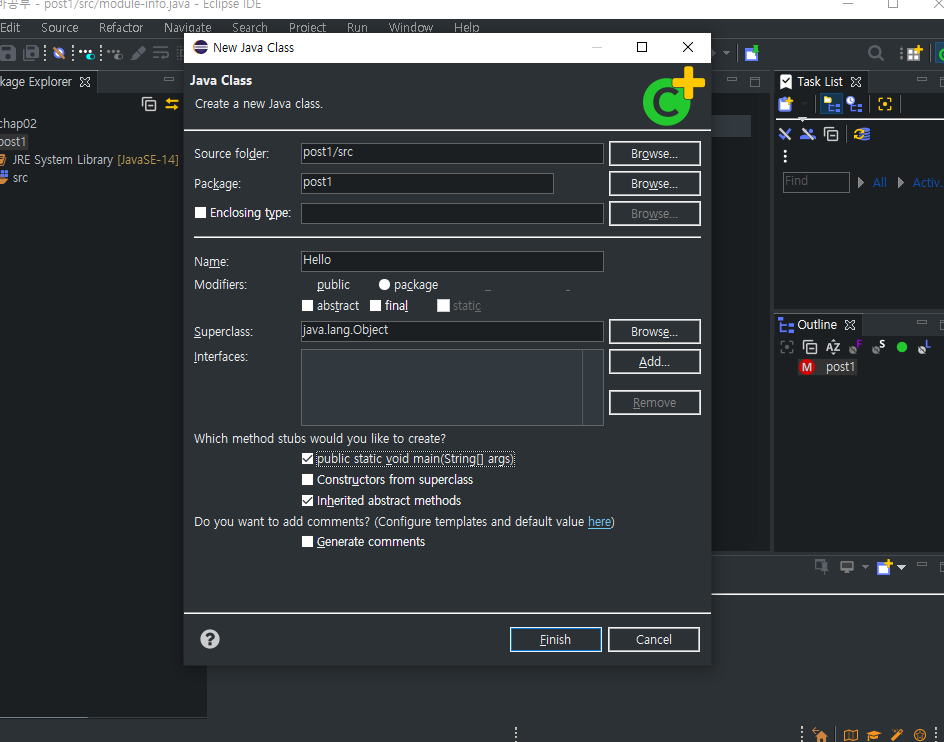Screen dimensions: 944x742
Task: Switch to the Task List tab
Action: [x=819, y=81]
